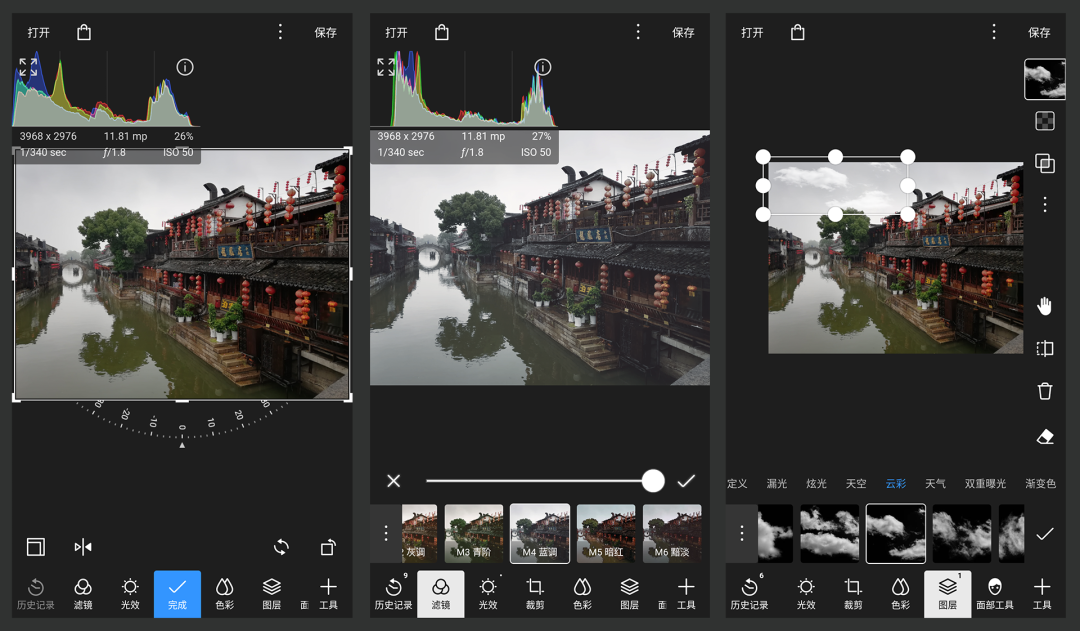Tap 保存 in the middle panel
1080x631 pixels.
click(683, 32)
